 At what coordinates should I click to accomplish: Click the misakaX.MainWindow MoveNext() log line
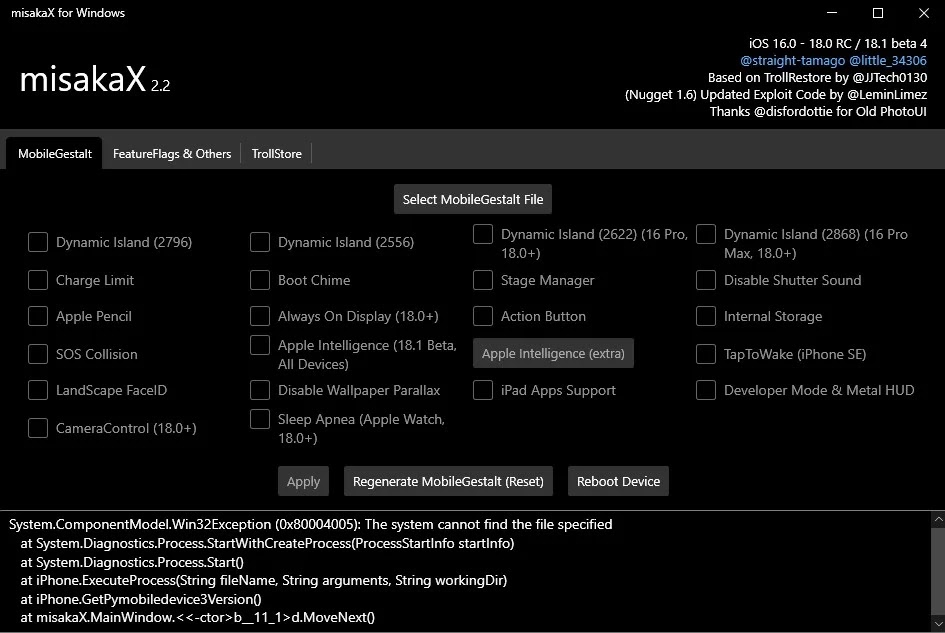click(x=197, y=617)
